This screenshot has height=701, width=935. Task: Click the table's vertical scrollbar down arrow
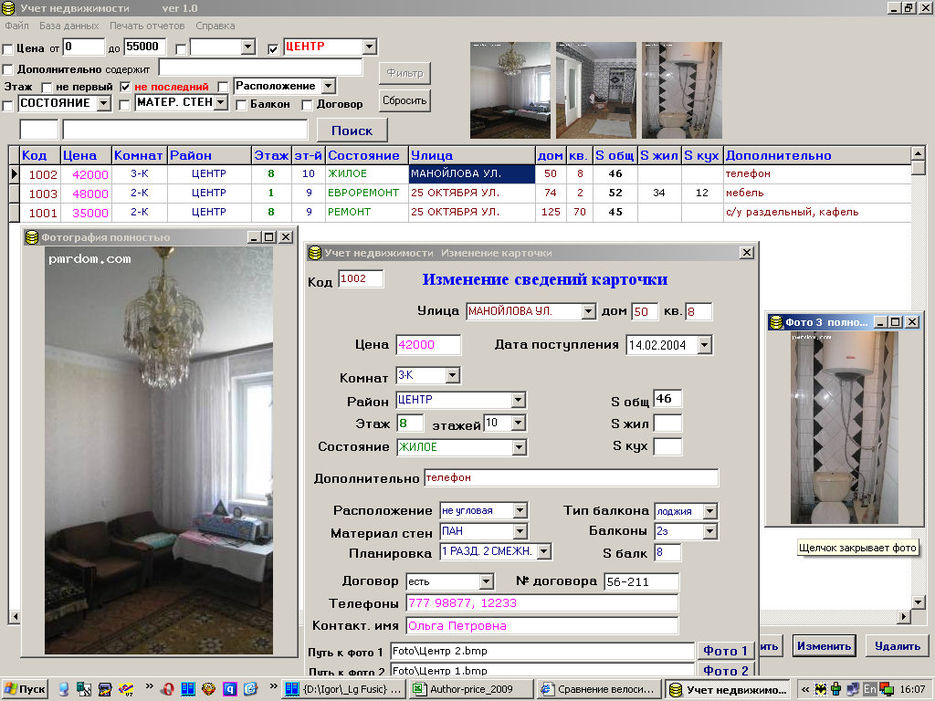918,602
